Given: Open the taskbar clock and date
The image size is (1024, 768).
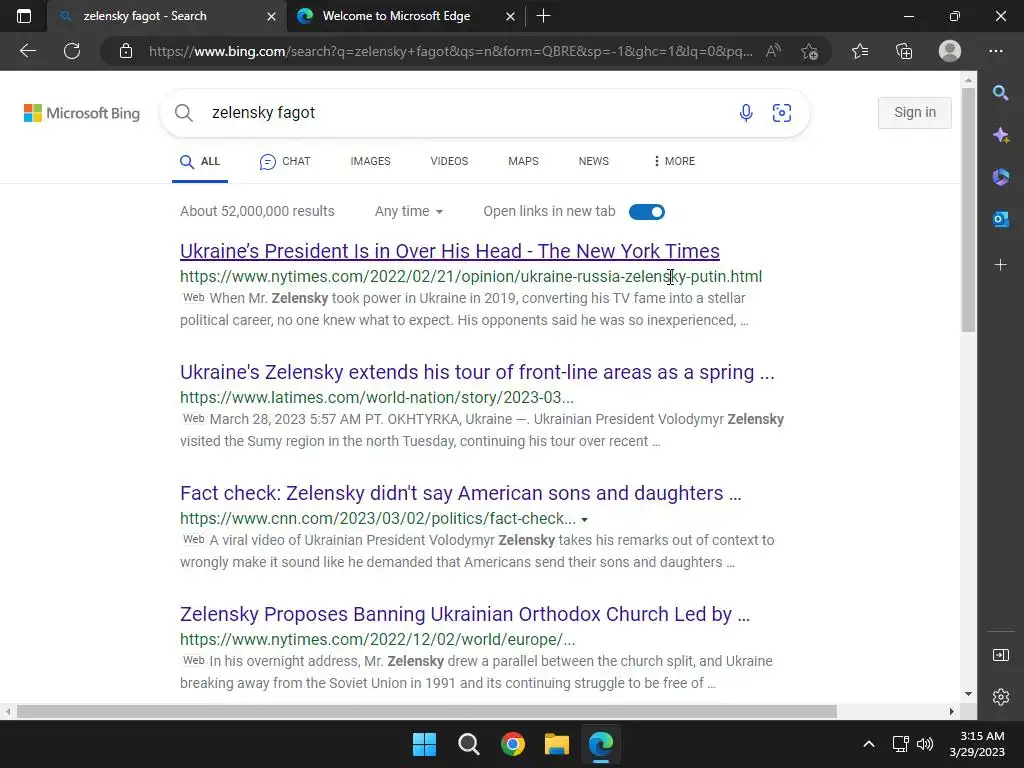Looking at the screenshot, I should tap(977, 744).
